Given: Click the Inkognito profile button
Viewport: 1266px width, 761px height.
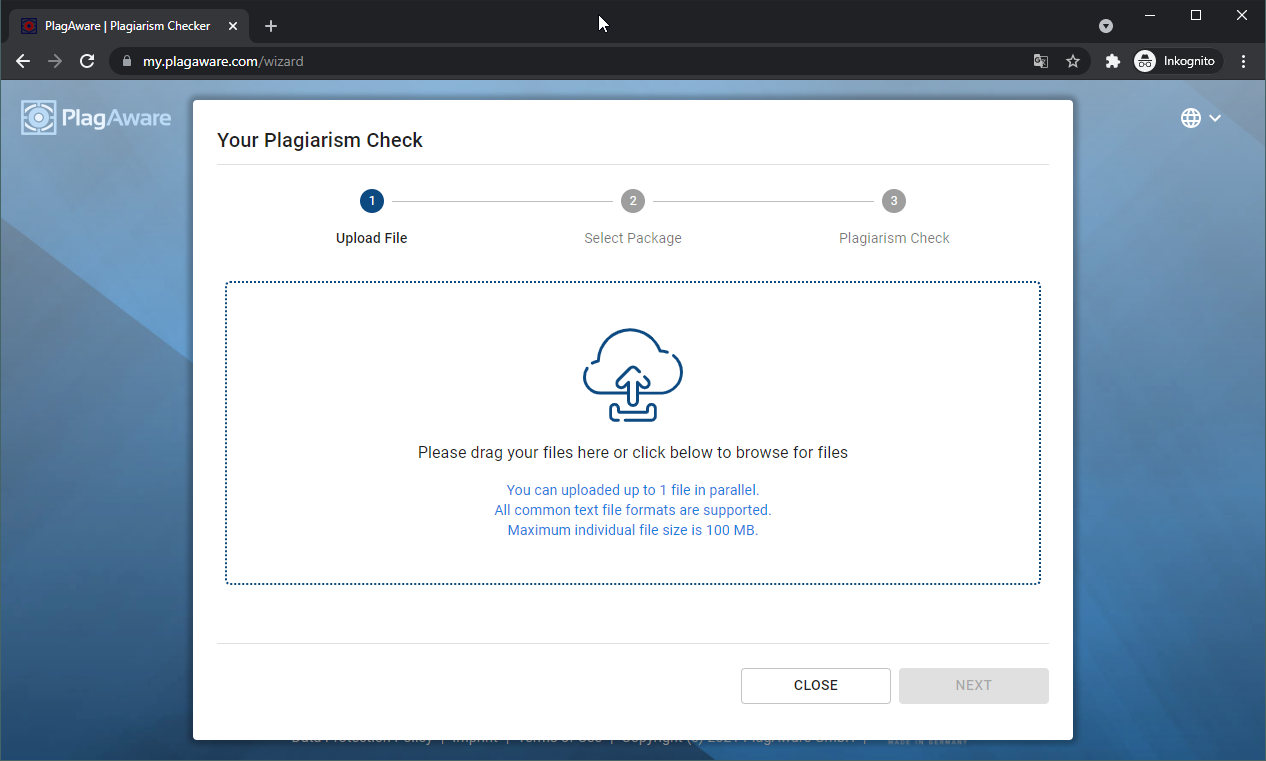Looking at the screenshot, I should pyautogui.click(x=1176, y=61).
